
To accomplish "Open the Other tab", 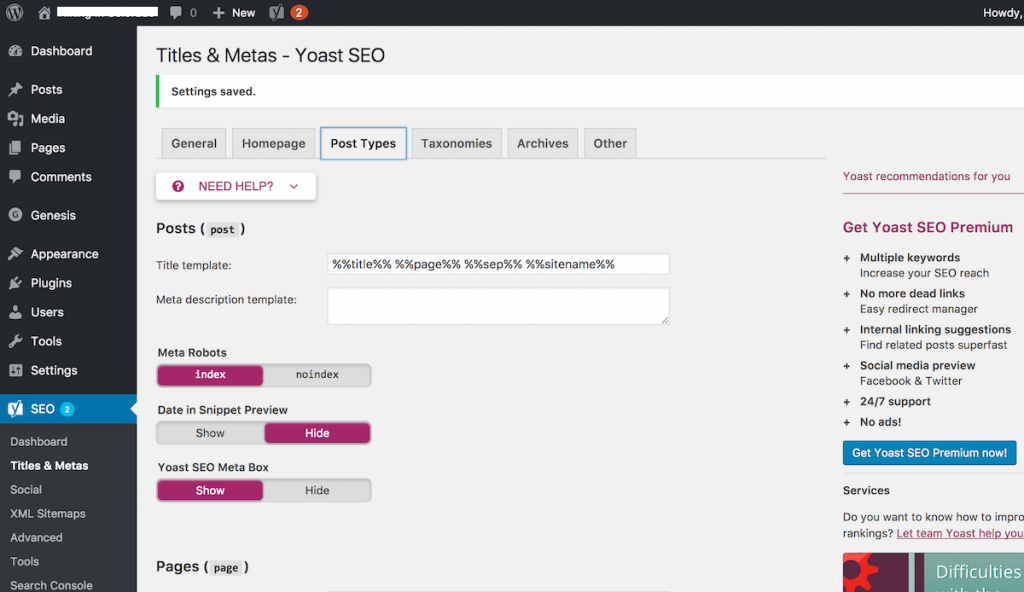I will click(610, 144).
